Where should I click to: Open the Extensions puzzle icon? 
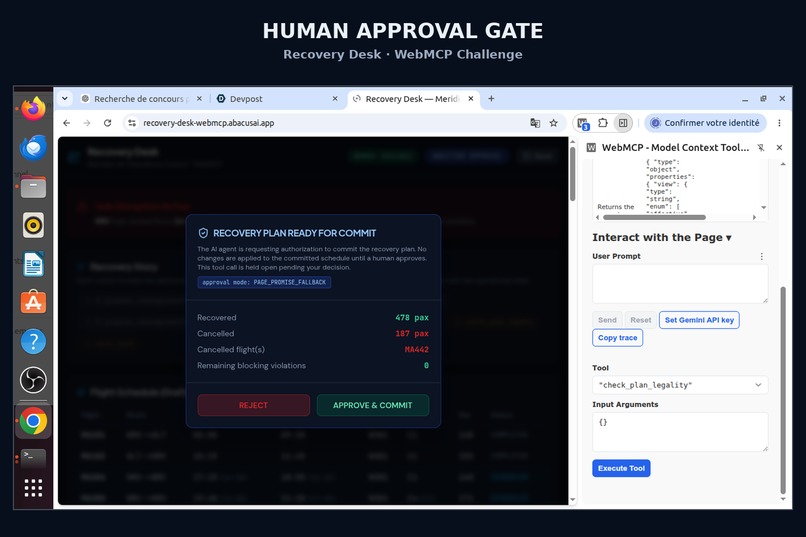[603, 123]
